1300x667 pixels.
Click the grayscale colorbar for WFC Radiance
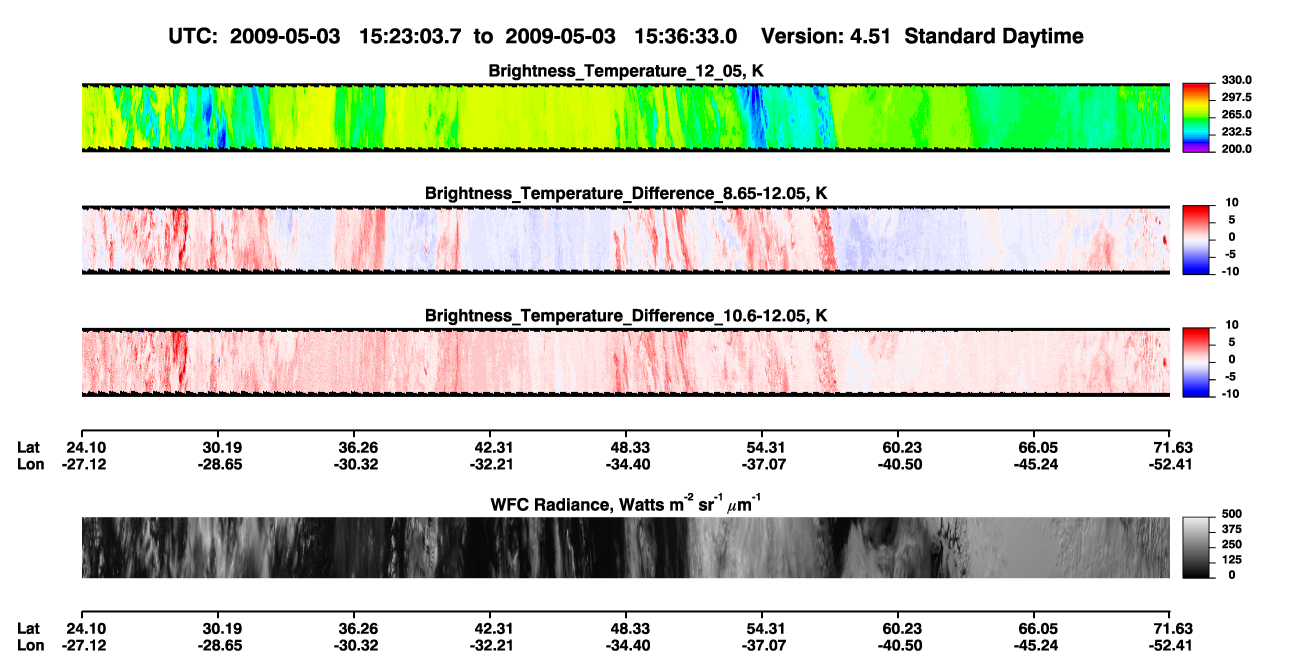[1197, 547]
